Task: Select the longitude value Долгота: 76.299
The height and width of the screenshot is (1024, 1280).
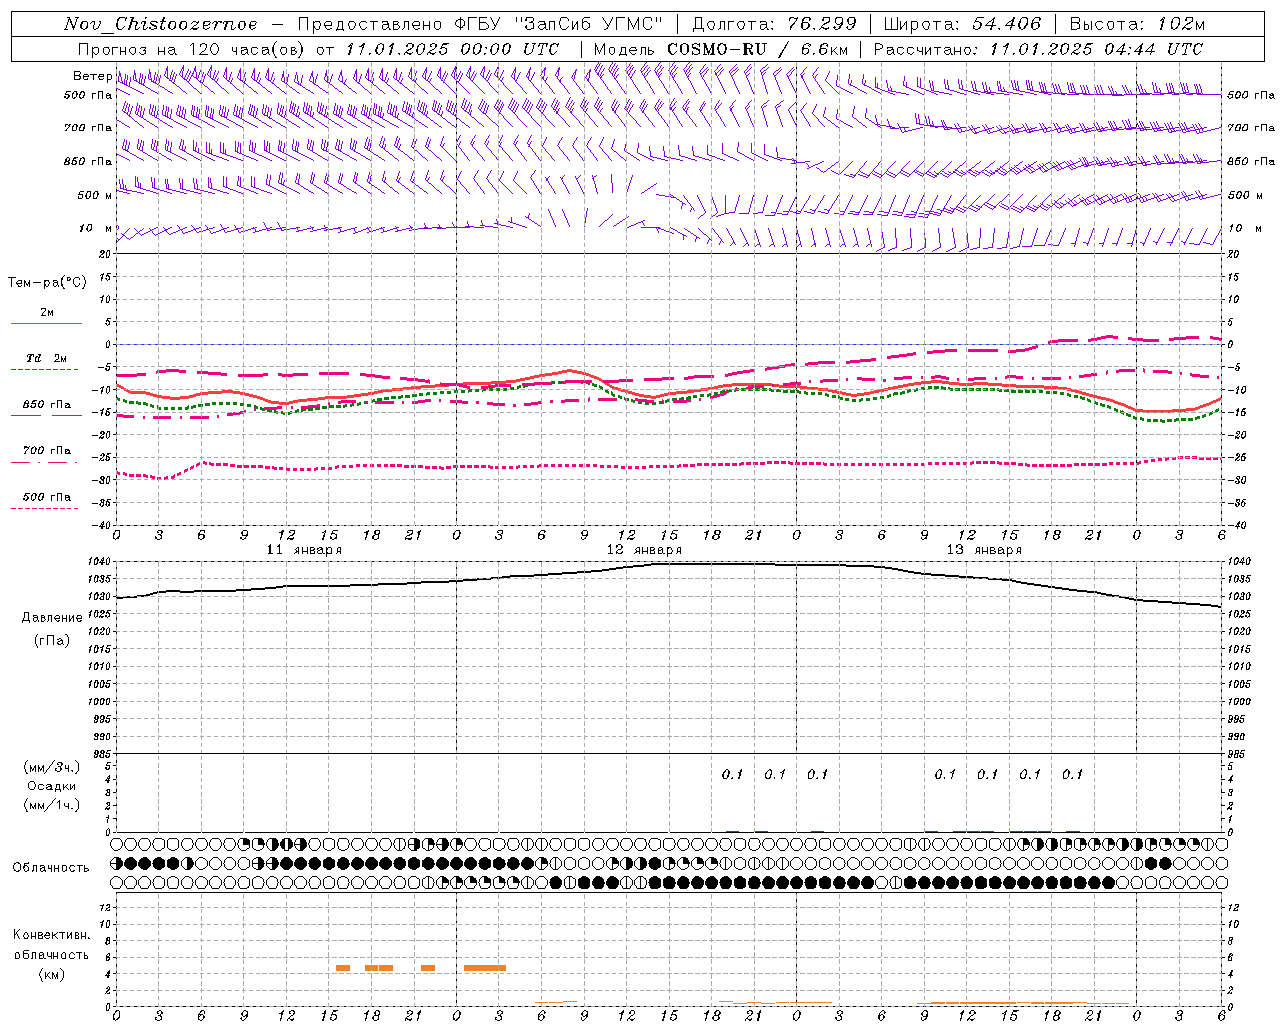Action: coord(774,24)
